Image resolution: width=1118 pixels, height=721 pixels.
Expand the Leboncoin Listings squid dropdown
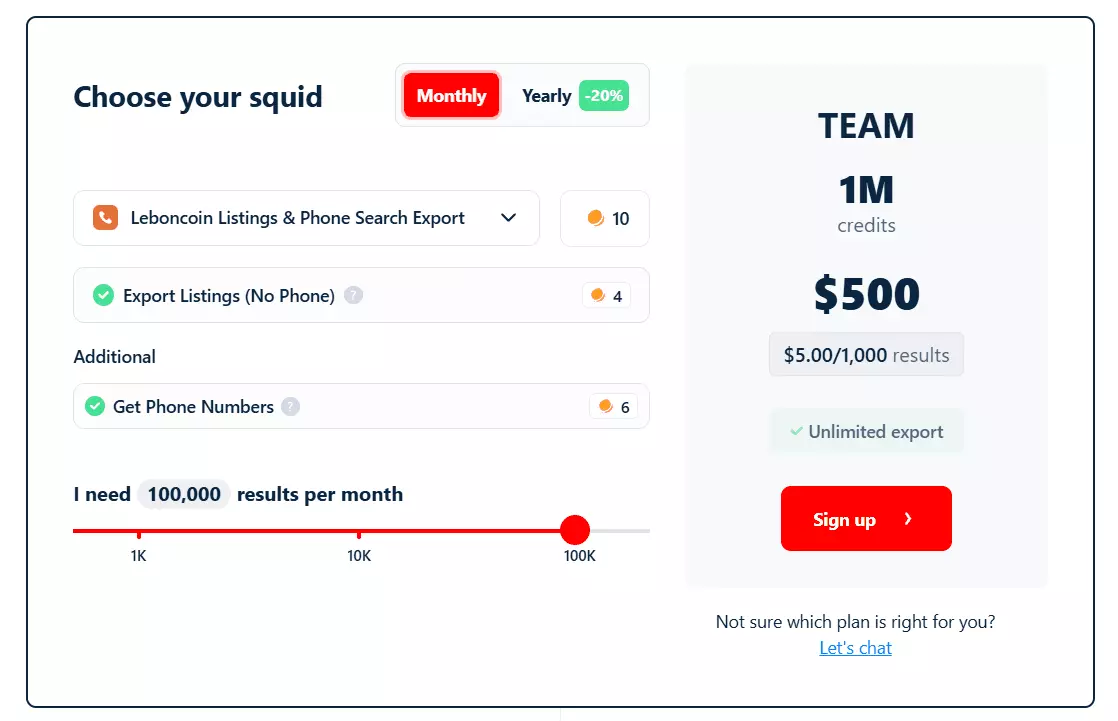click(508, 218)
